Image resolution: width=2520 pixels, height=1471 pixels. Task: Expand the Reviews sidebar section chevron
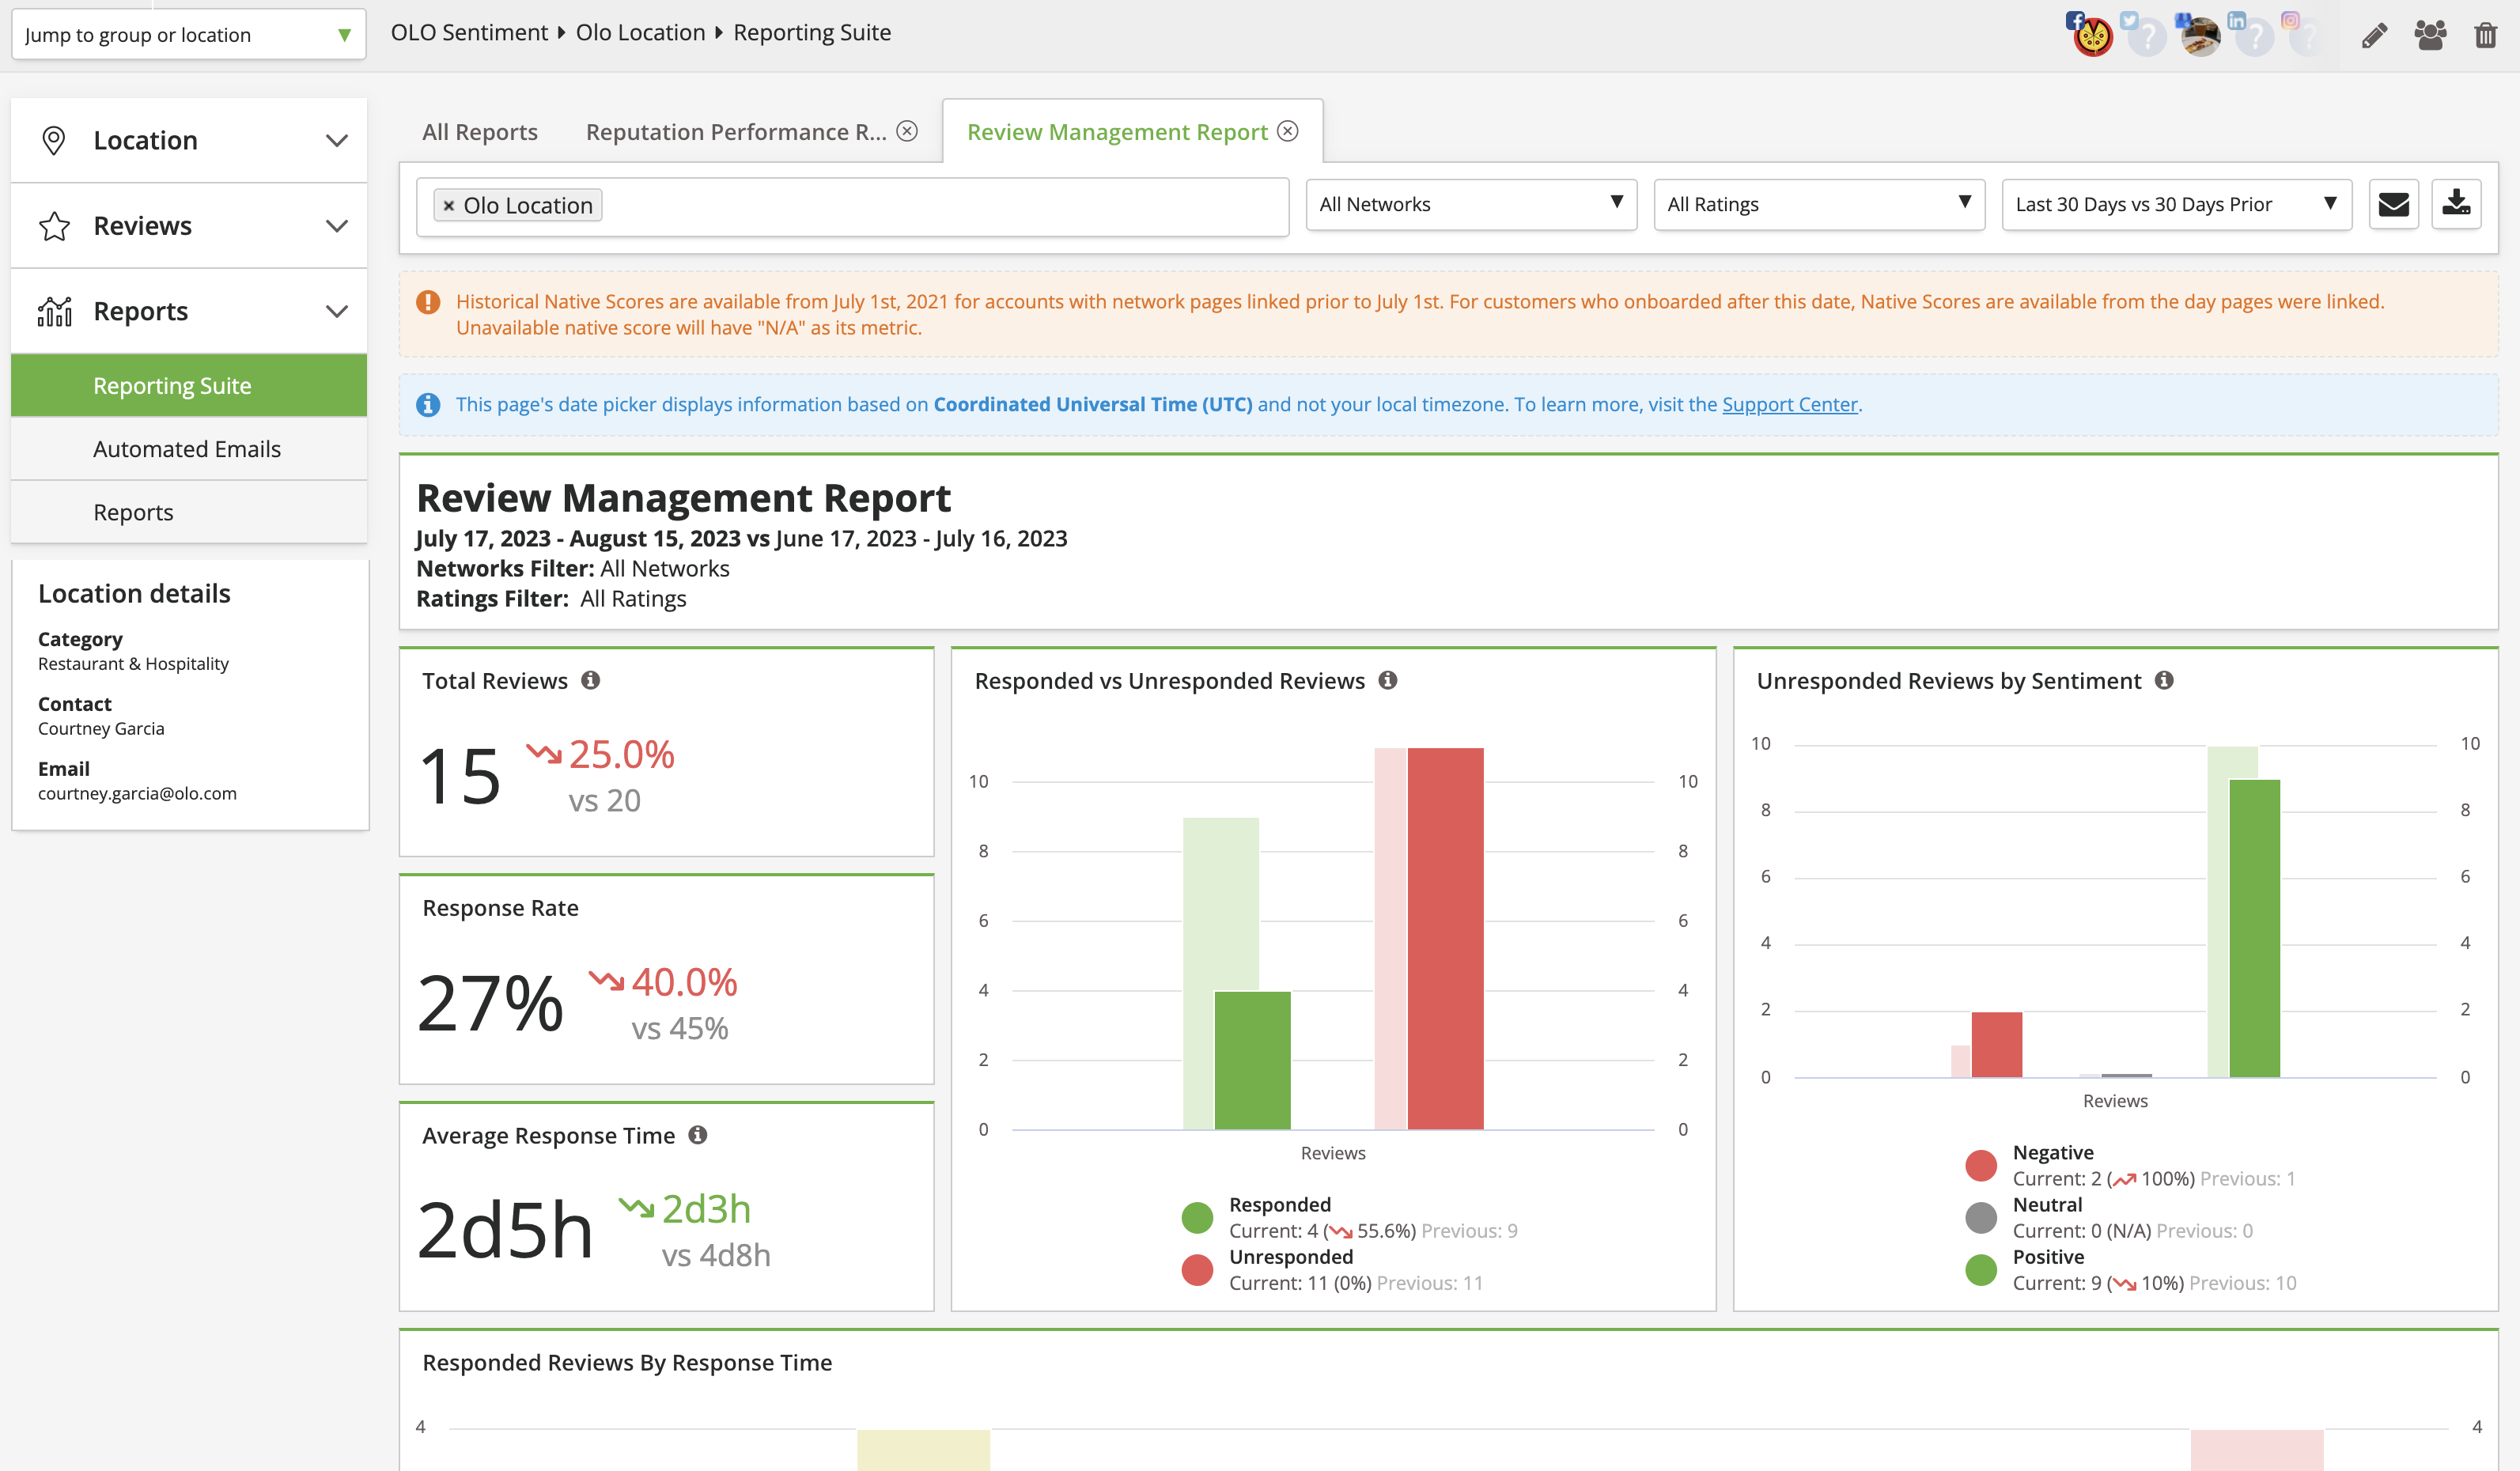[337, 226]
